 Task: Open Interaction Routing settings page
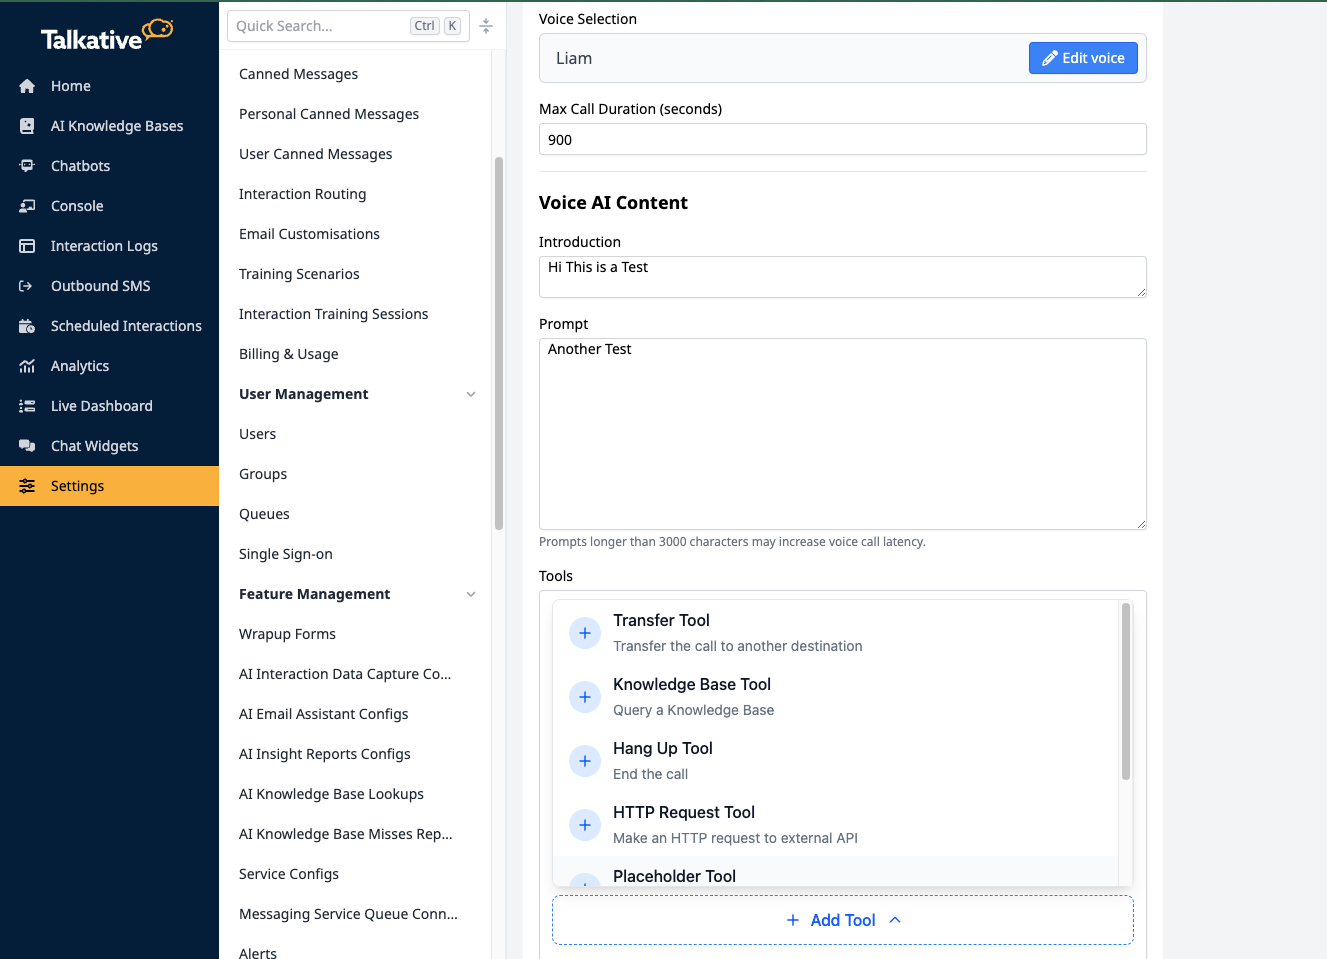[x=302, y=194]
